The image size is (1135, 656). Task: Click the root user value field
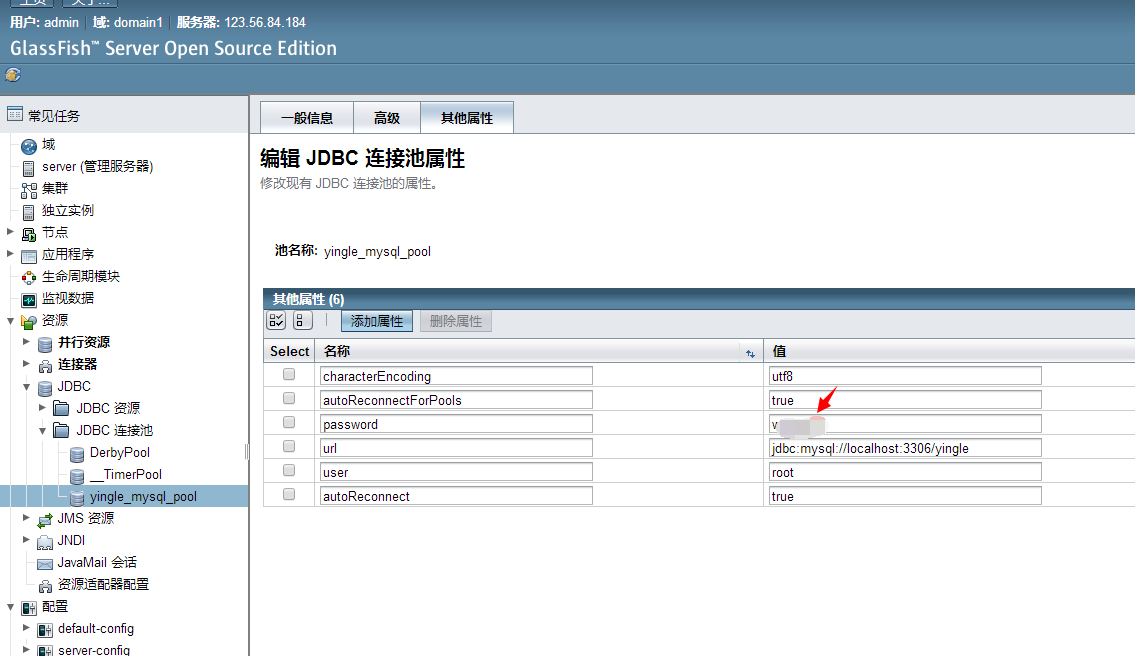tap(905, 471)
